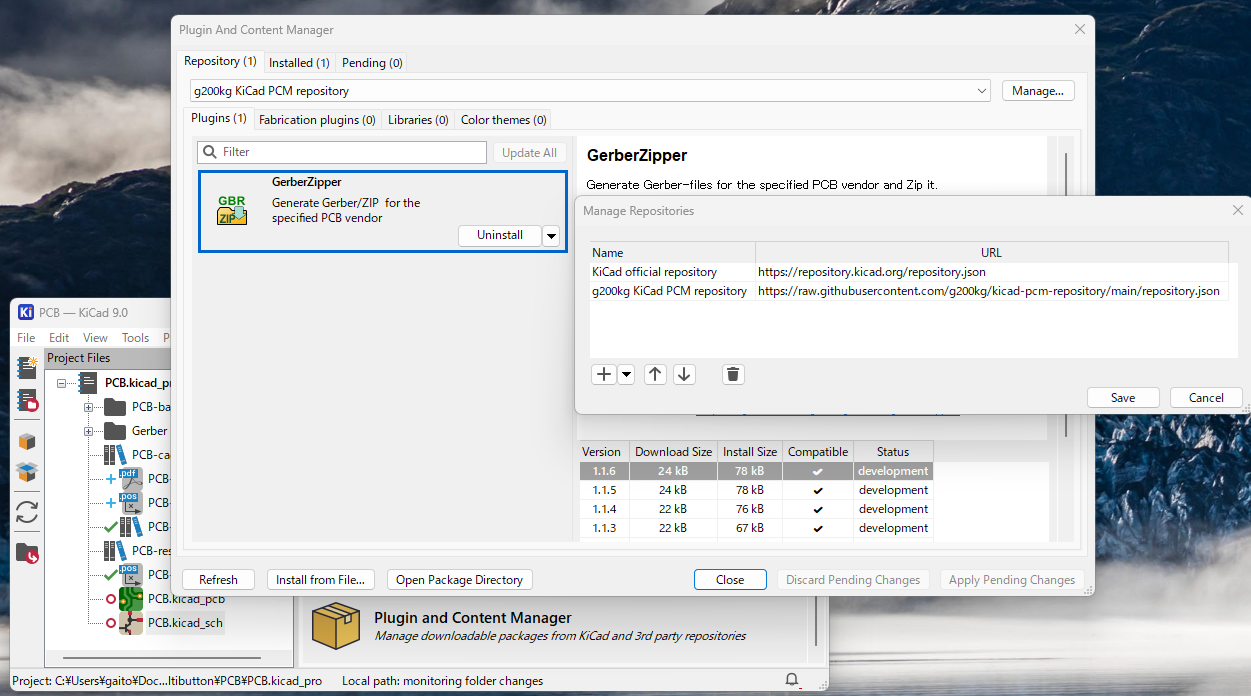Click Cancel in Manage Repositories
1251x696 pixels.
click(x=1206, y=397)
